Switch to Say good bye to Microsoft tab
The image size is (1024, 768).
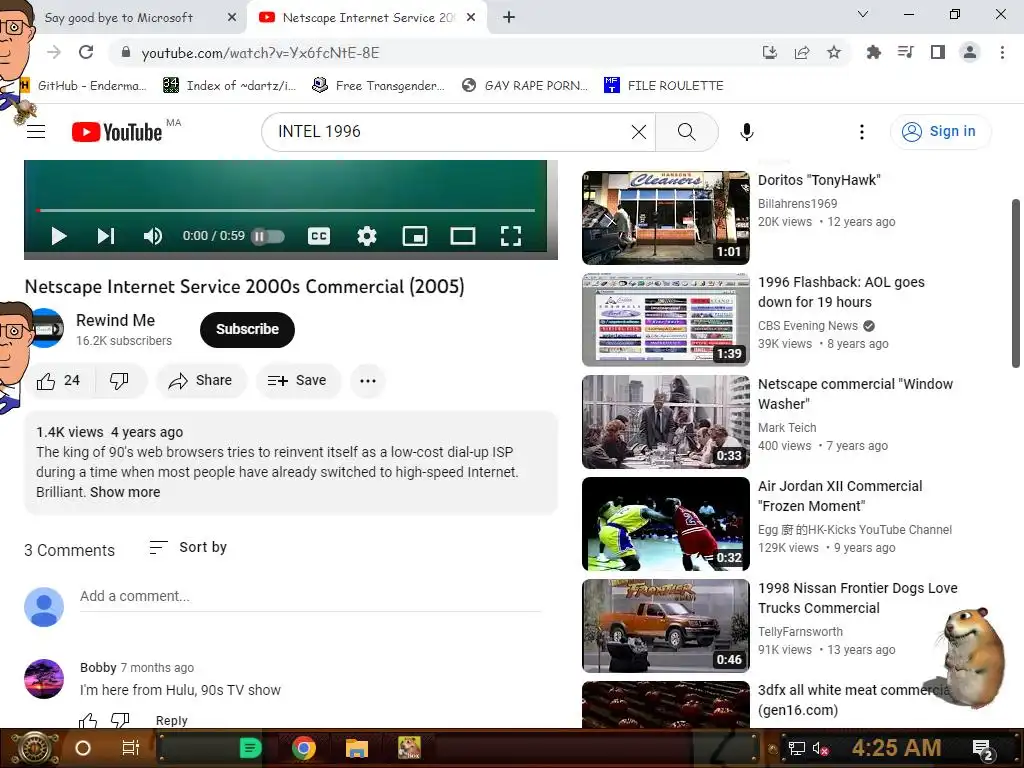[x=119, y=18]
